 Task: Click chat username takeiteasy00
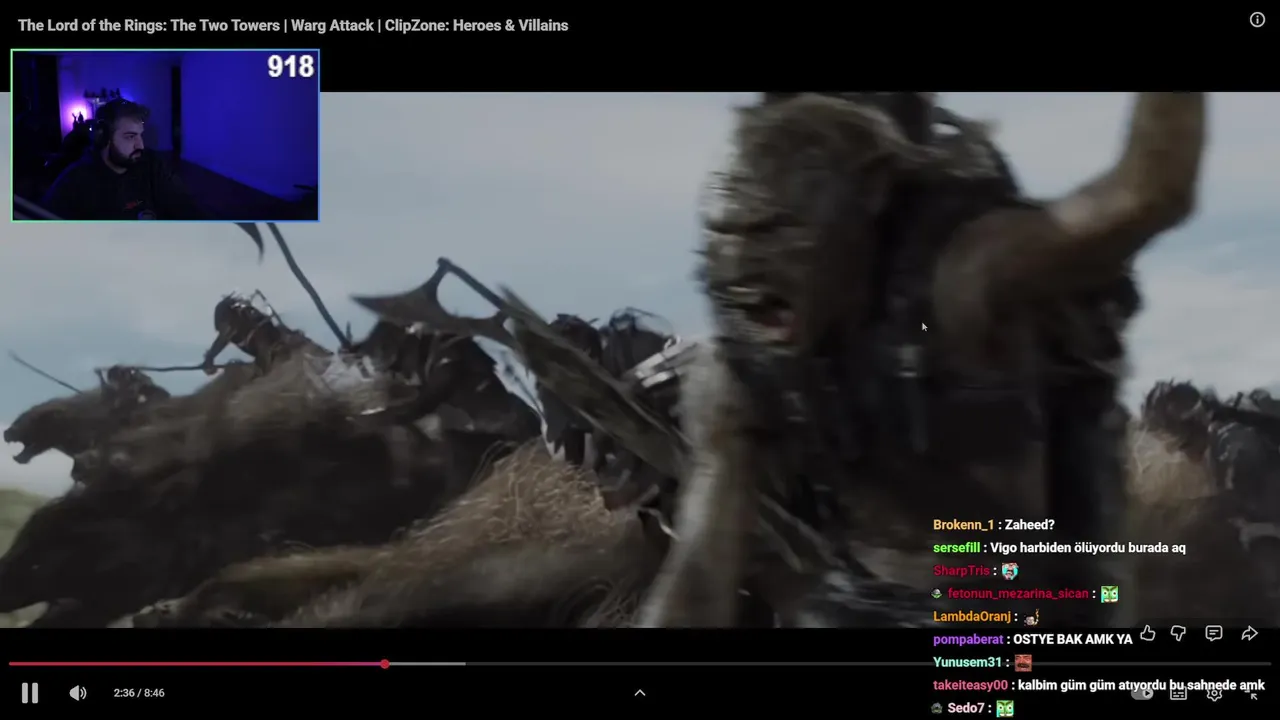point(970,685)
